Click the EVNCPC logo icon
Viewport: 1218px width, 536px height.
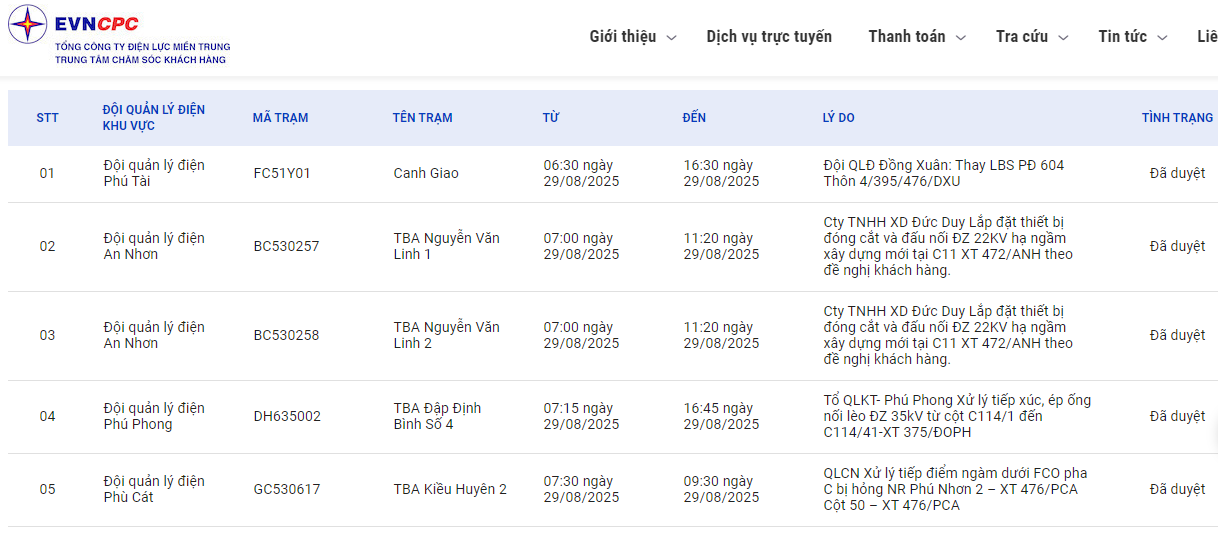(x=27, y=25)
